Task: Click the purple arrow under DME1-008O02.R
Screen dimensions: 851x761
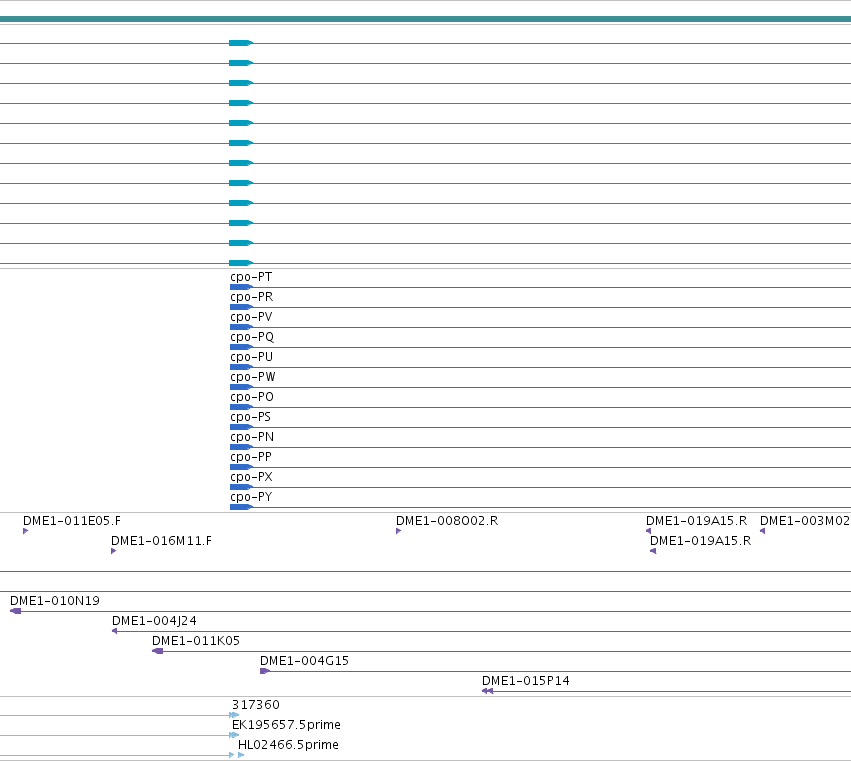Action: (398, 531)
